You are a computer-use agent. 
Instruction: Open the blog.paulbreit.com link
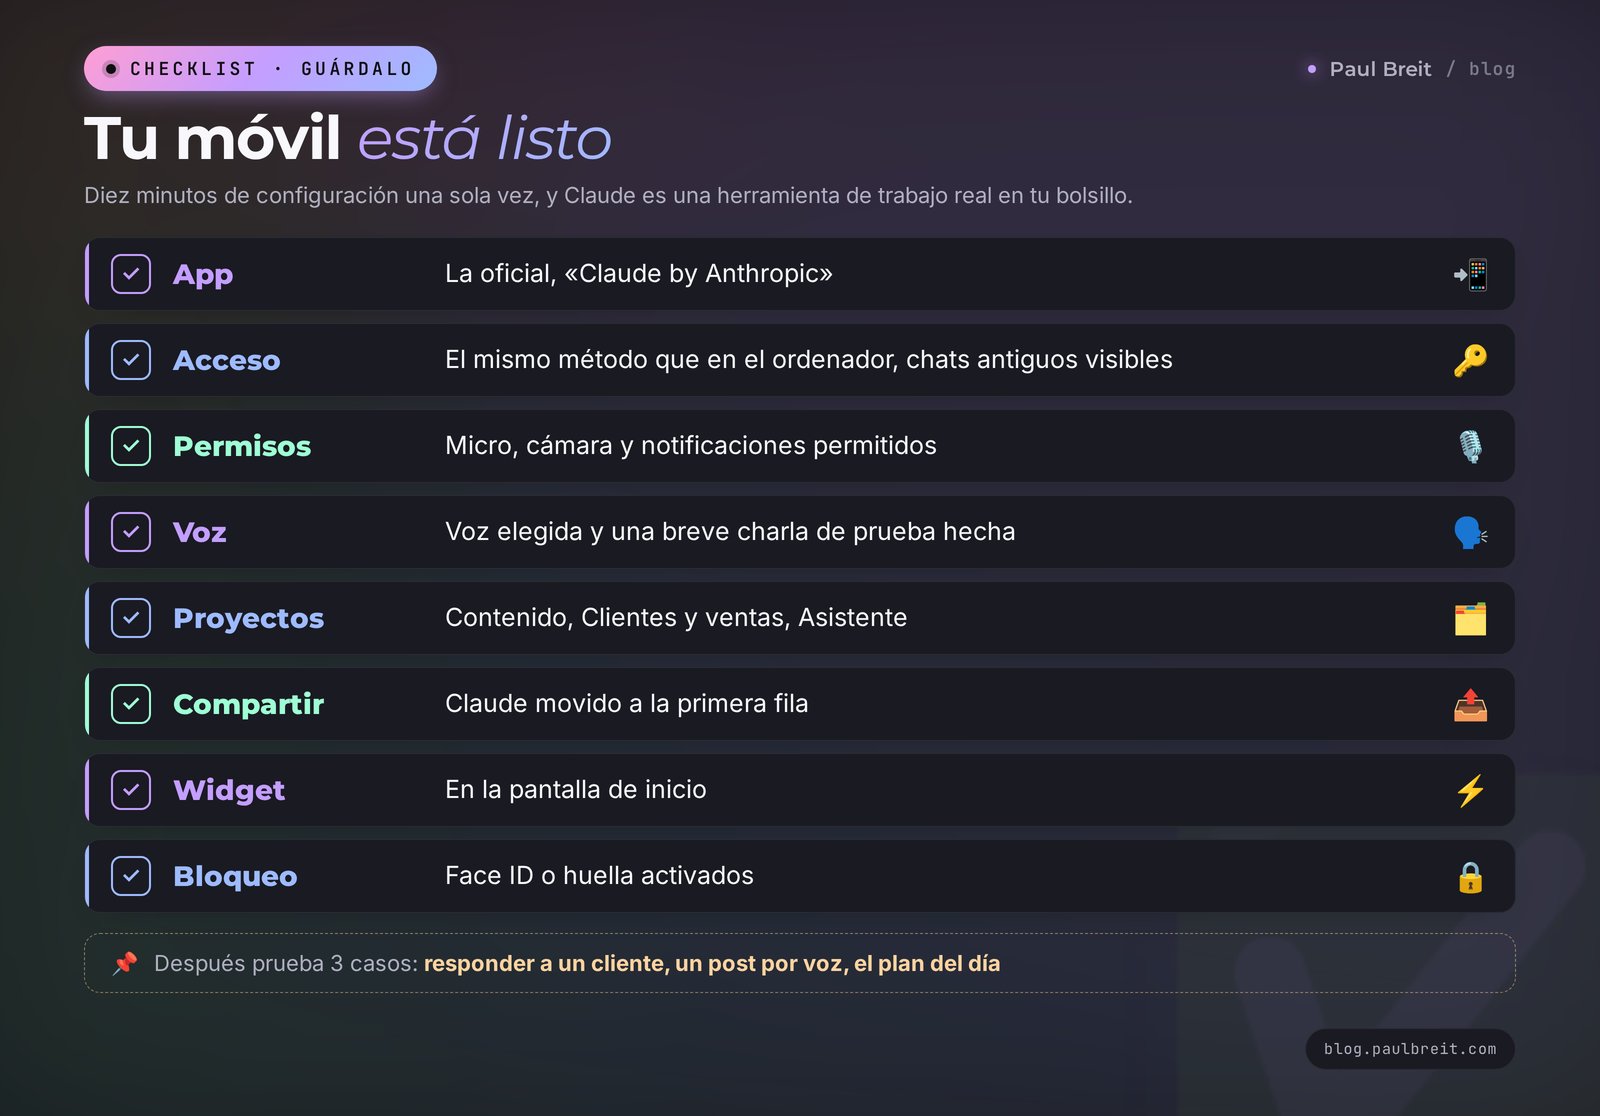tap(1410, 1049)
